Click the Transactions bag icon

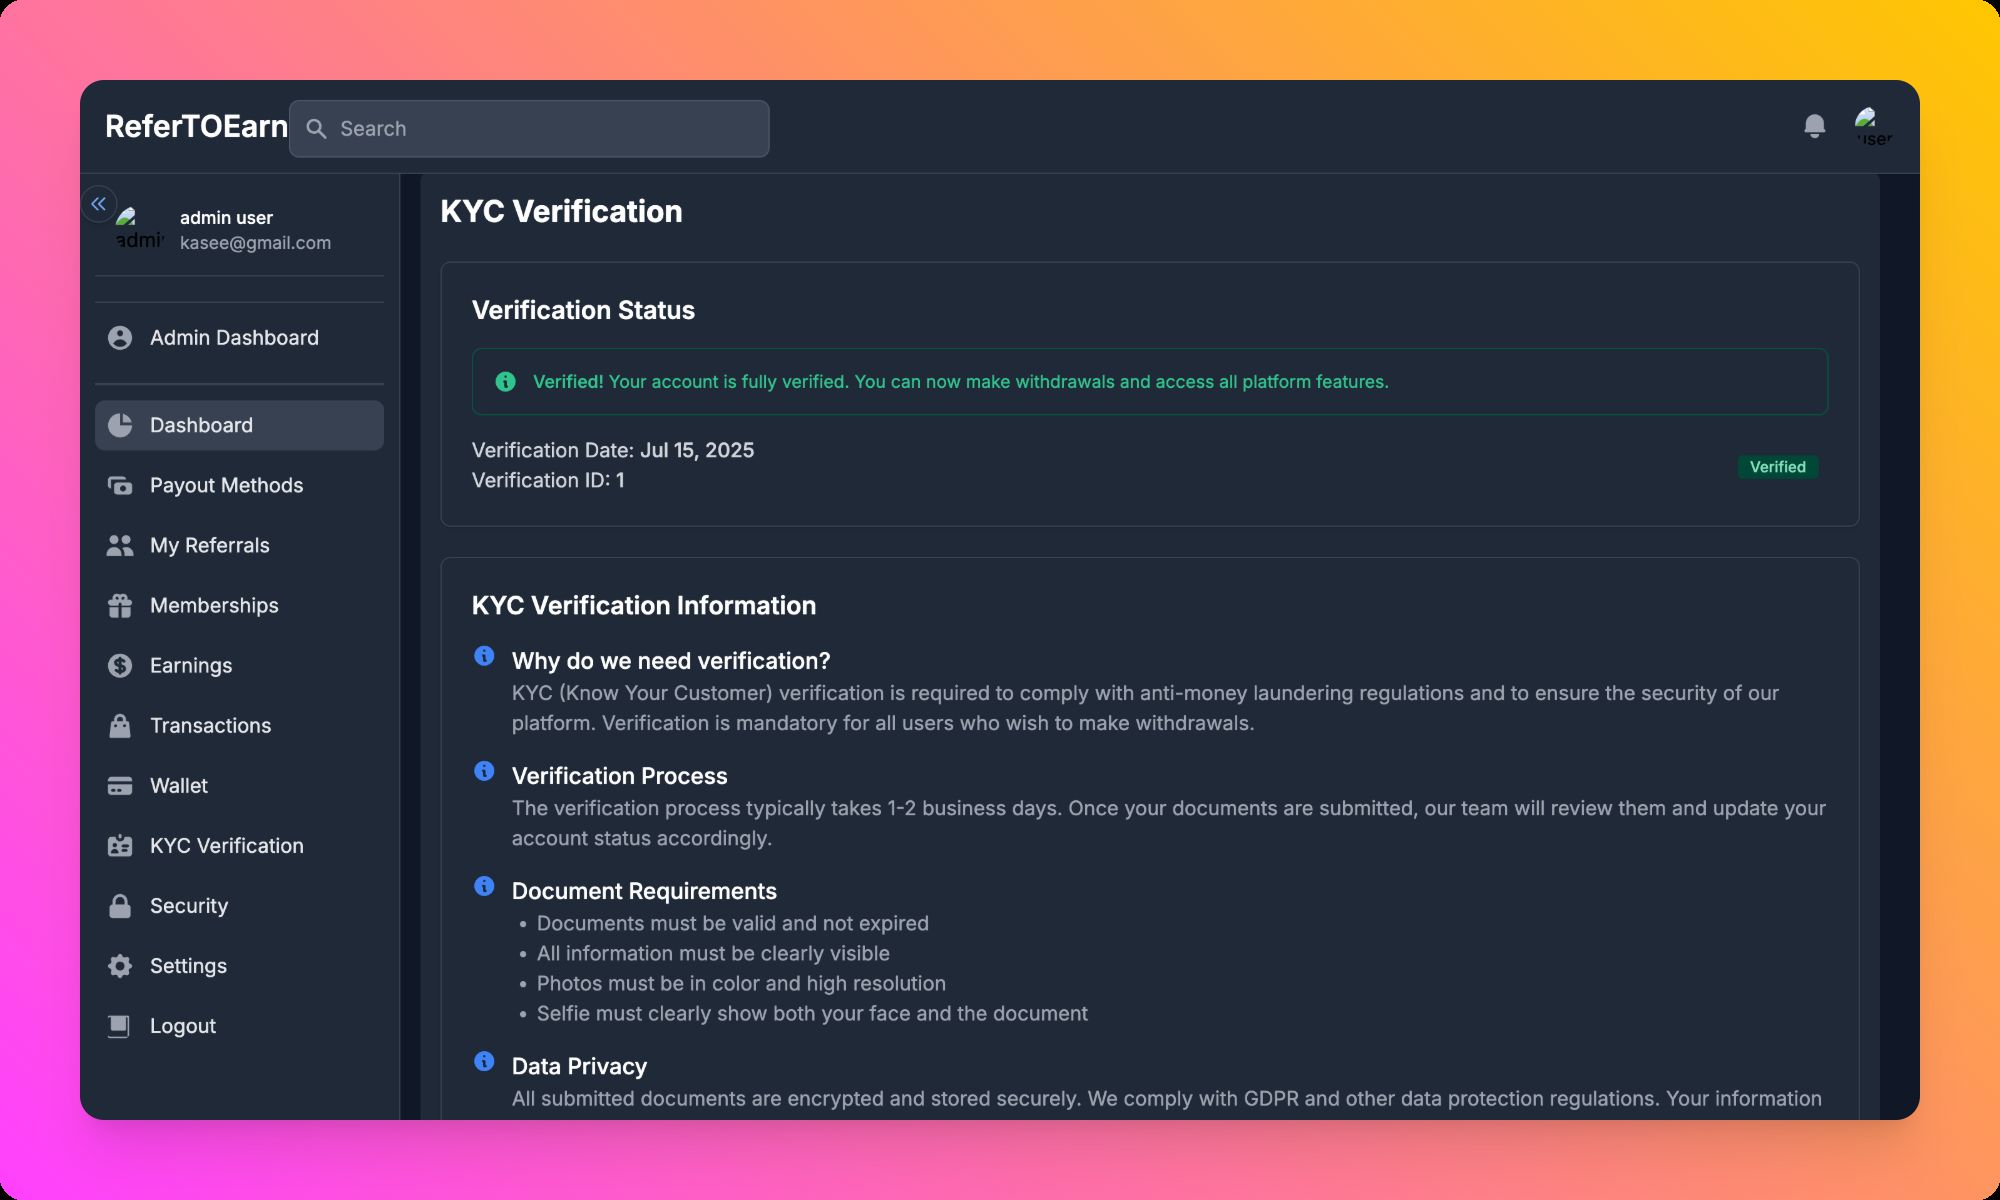point(120,726)
